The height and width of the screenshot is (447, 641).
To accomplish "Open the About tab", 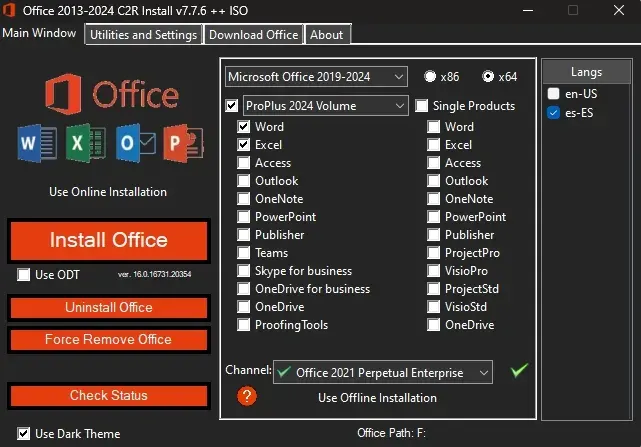I will tap(327, 35).
